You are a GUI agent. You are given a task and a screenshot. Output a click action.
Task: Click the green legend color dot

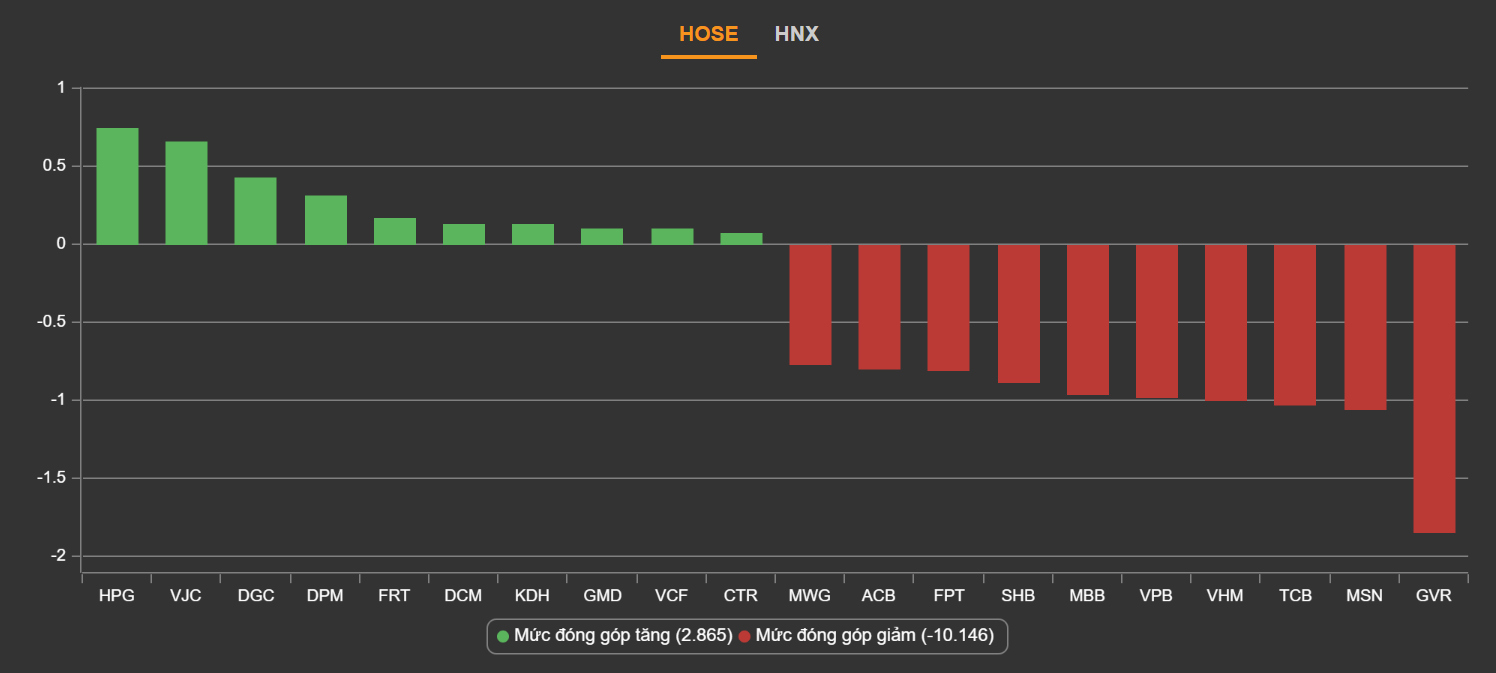[503, 637]
